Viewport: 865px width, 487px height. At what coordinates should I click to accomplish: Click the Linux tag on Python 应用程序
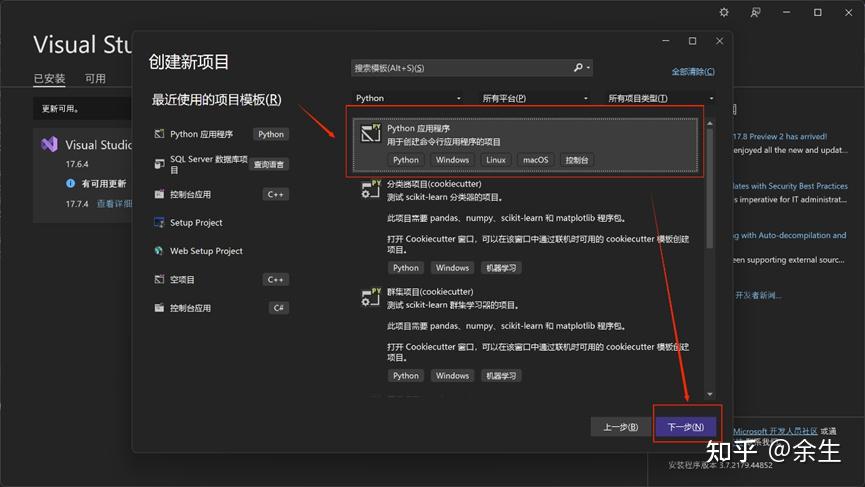click(x=495, y=160)
